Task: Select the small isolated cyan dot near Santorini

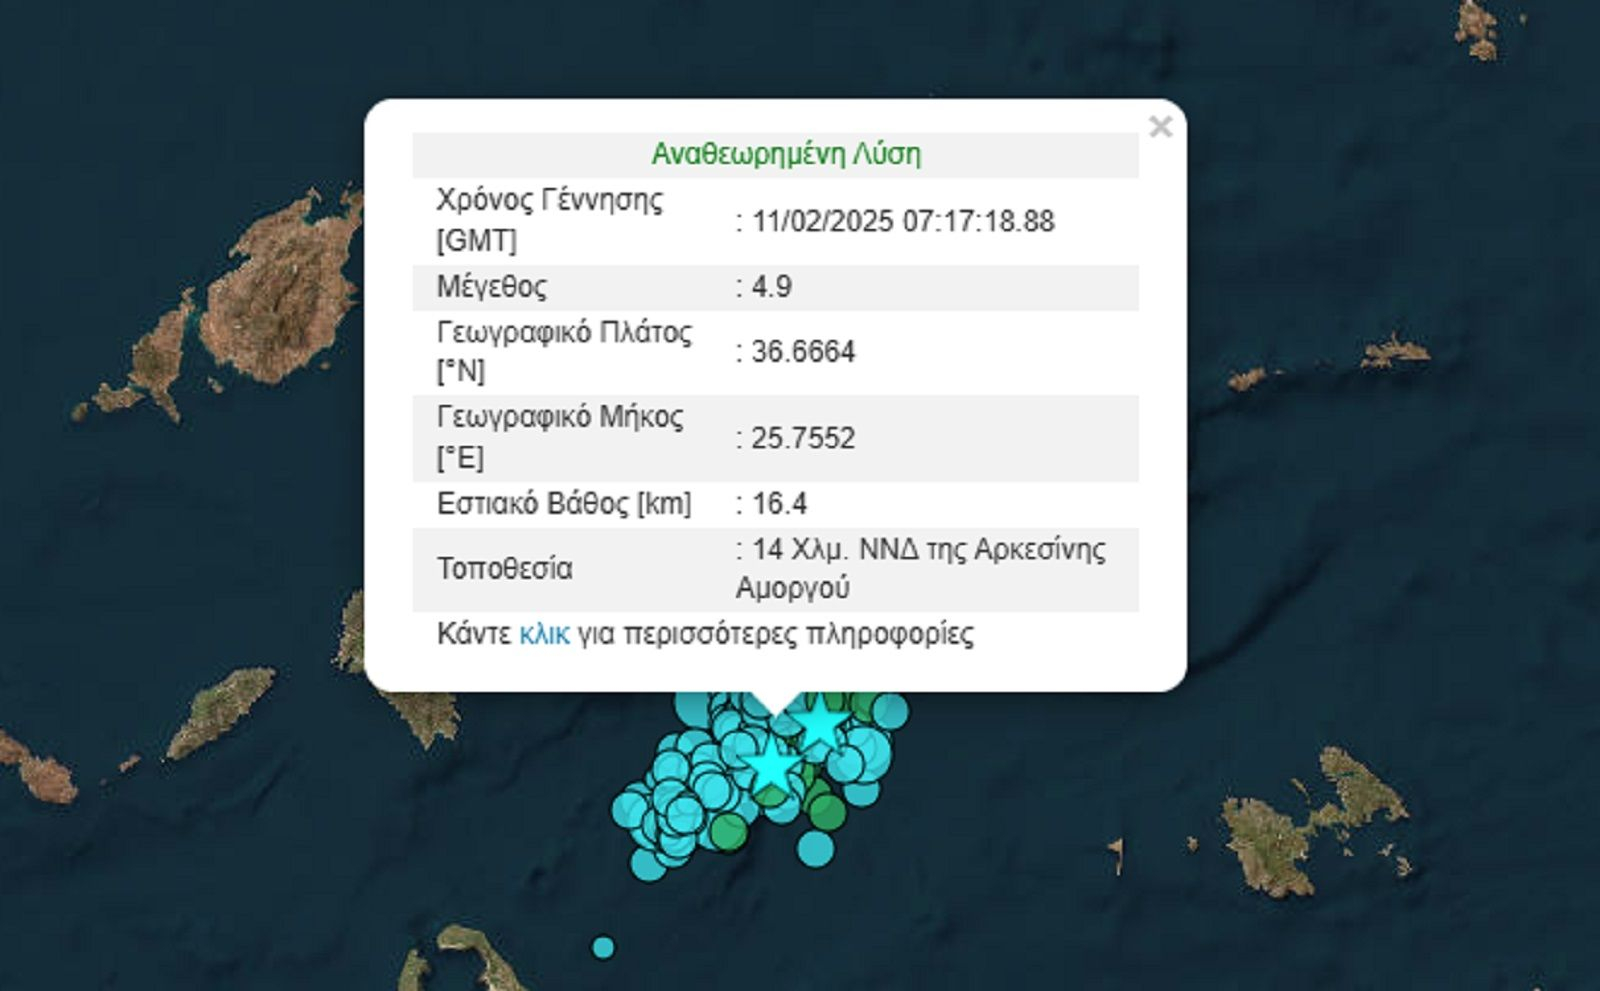Action: point(603,947)
